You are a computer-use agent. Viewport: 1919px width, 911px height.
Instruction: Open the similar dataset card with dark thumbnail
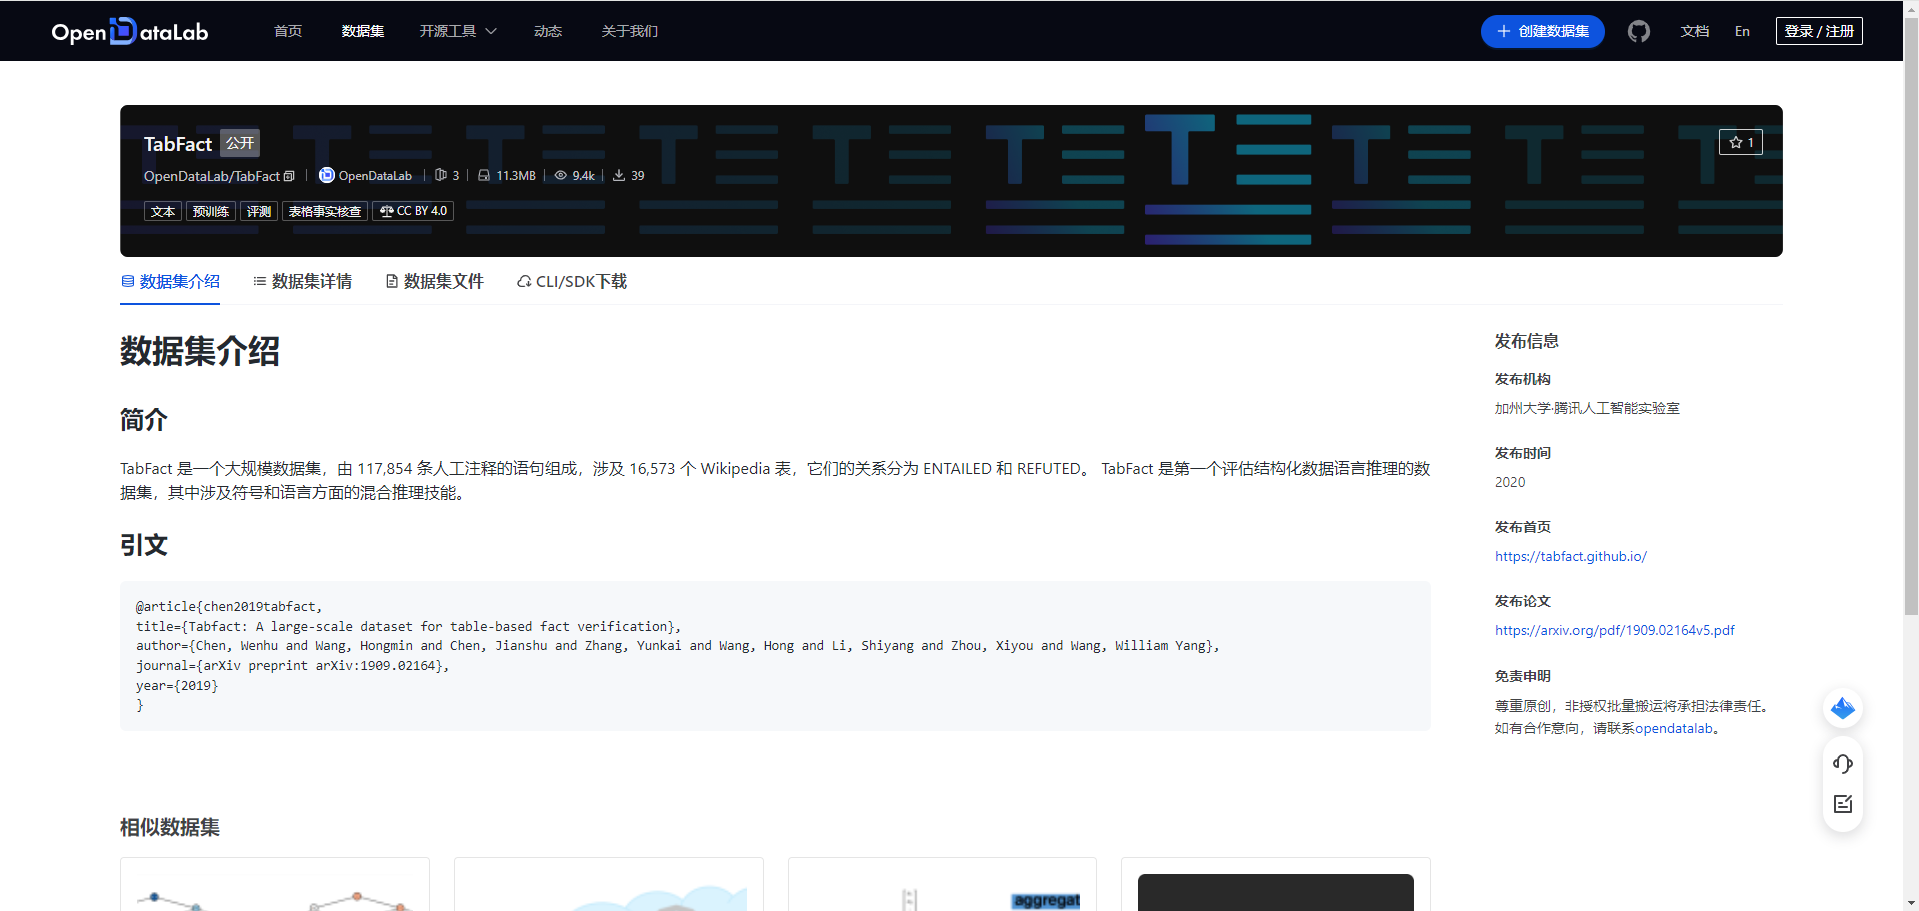point(1276,884)
